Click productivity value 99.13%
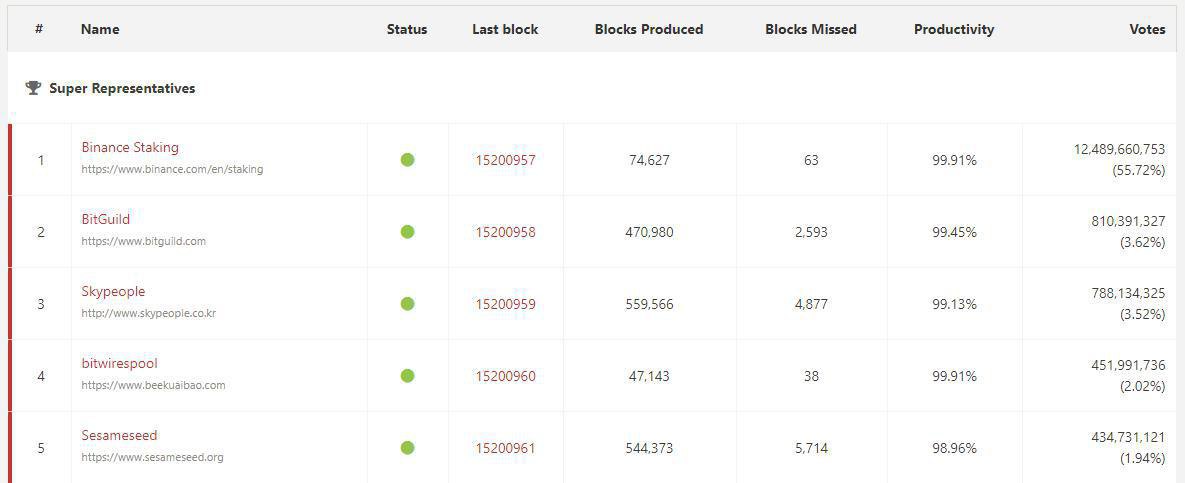Viewport: 1185px width, 483px height. (x=954, y=305)
